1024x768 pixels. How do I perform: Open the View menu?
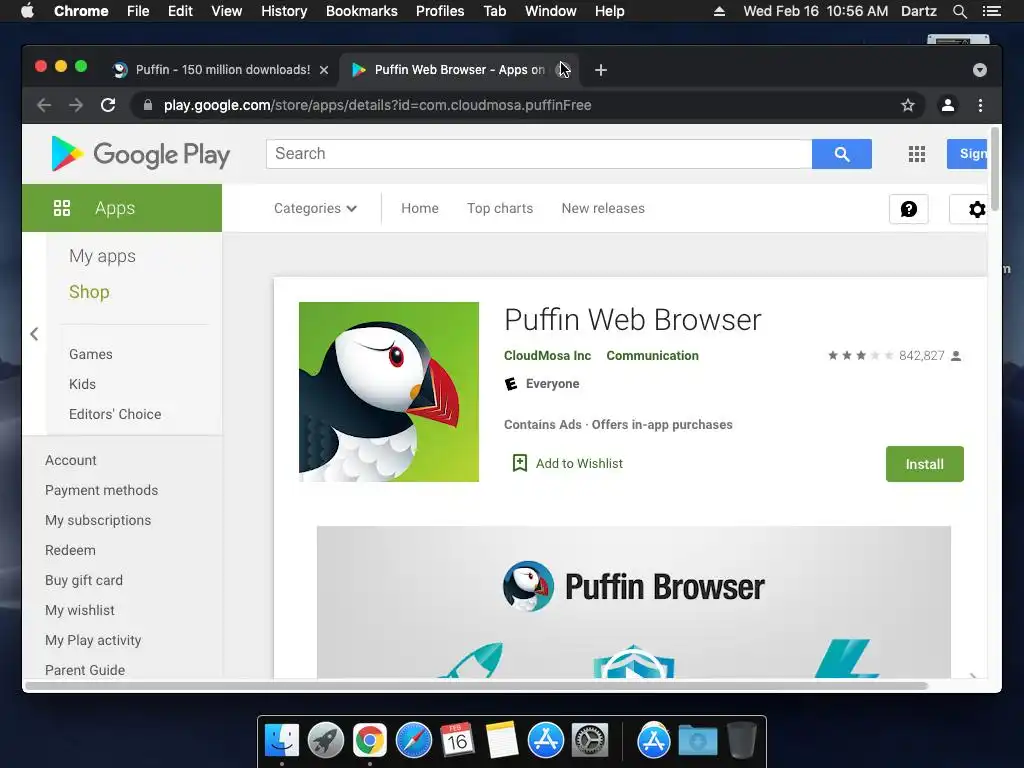click(x=227, y=11)
